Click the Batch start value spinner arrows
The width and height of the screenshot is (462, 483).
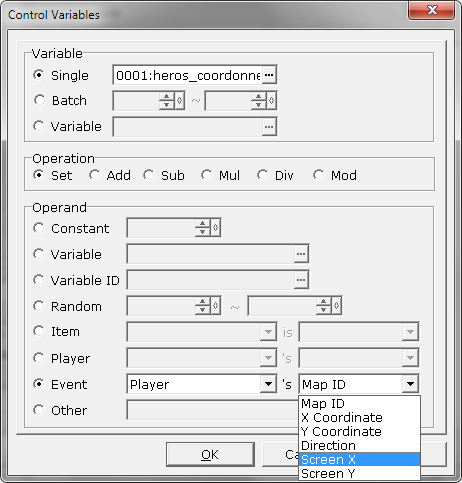166,100
